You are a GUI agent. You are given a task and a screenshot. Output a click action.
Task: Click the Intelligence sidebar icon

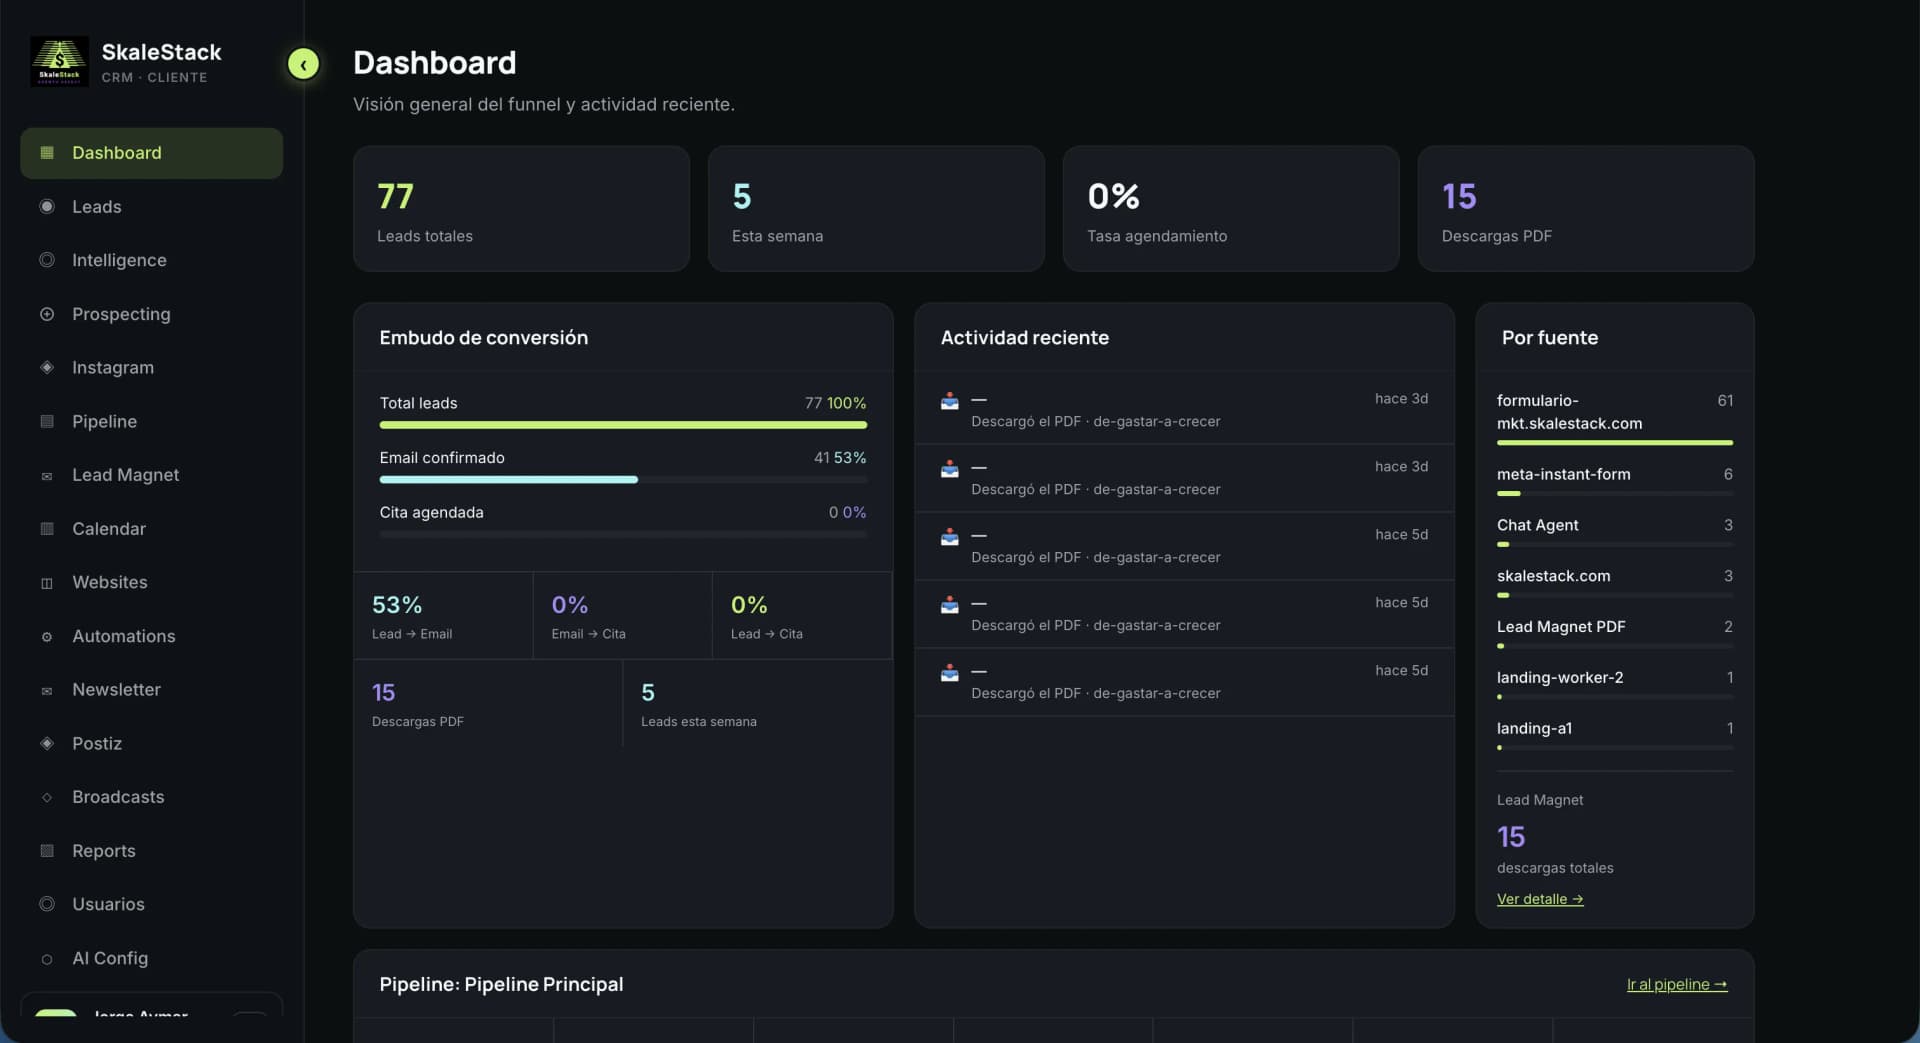pos(47,260)
